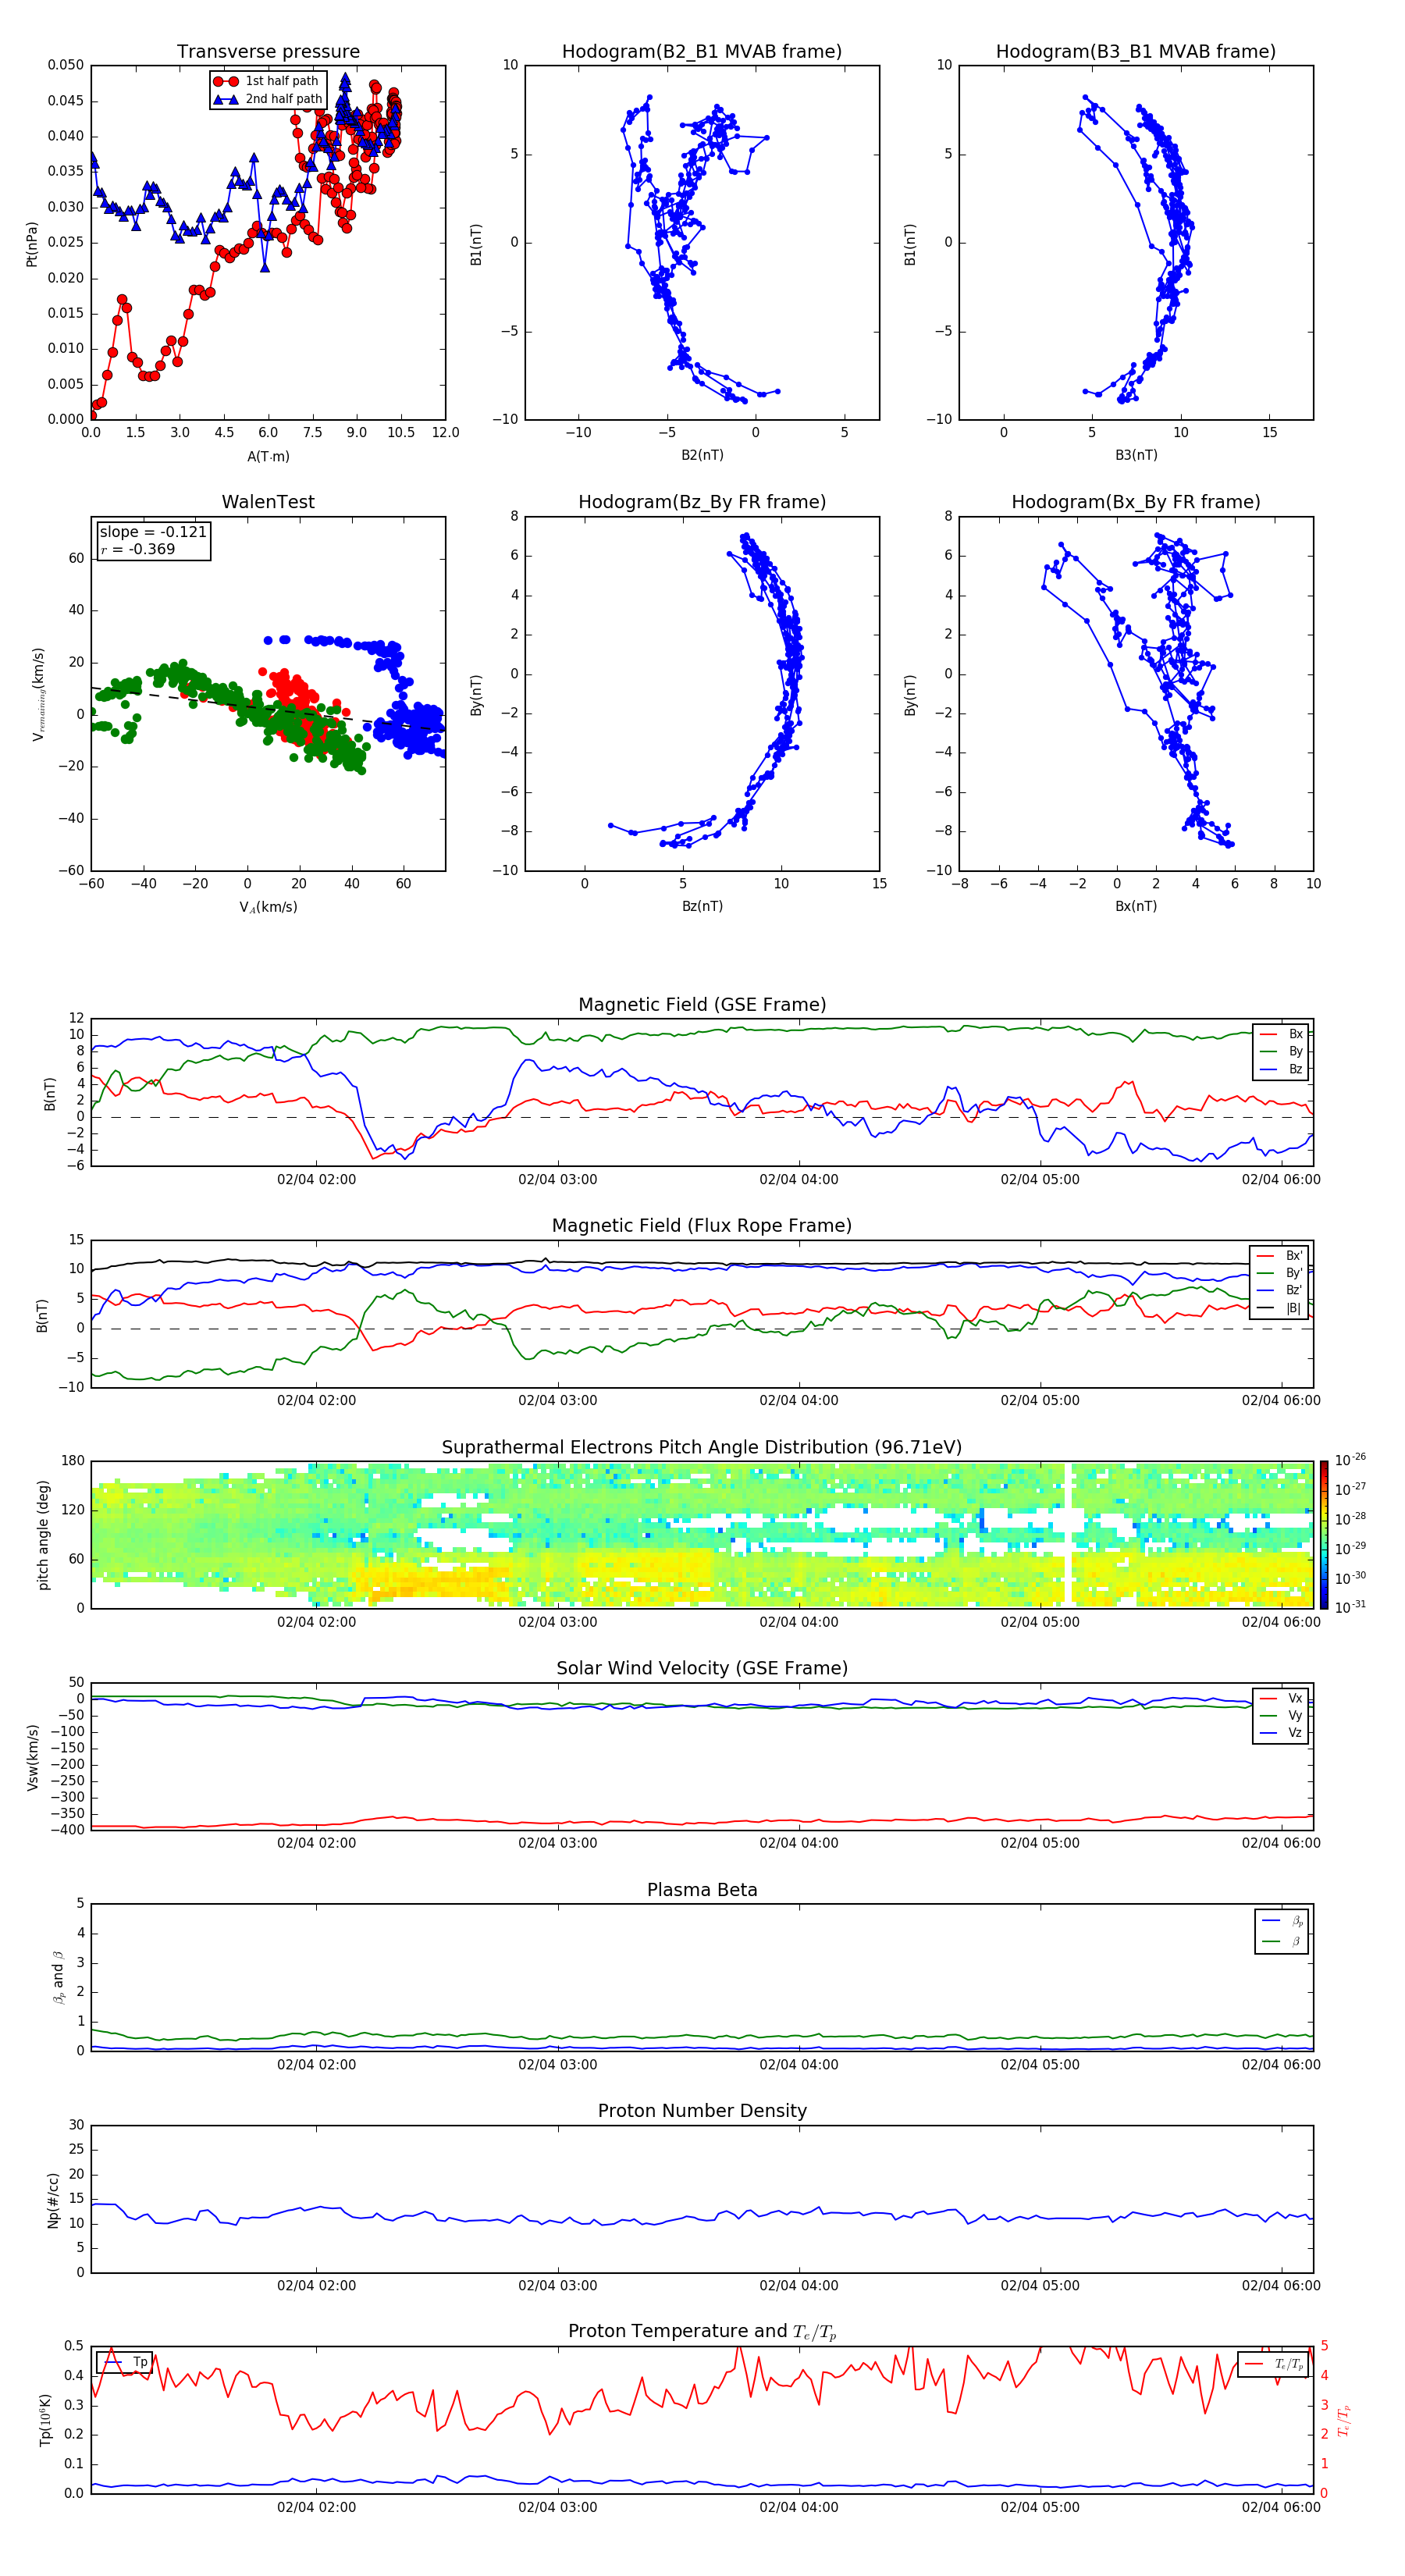Click 'Magnetic Field (Flux Rope Frame)' title
This screenshot has height=2576, width=1405.
(x=702, y=1226)
